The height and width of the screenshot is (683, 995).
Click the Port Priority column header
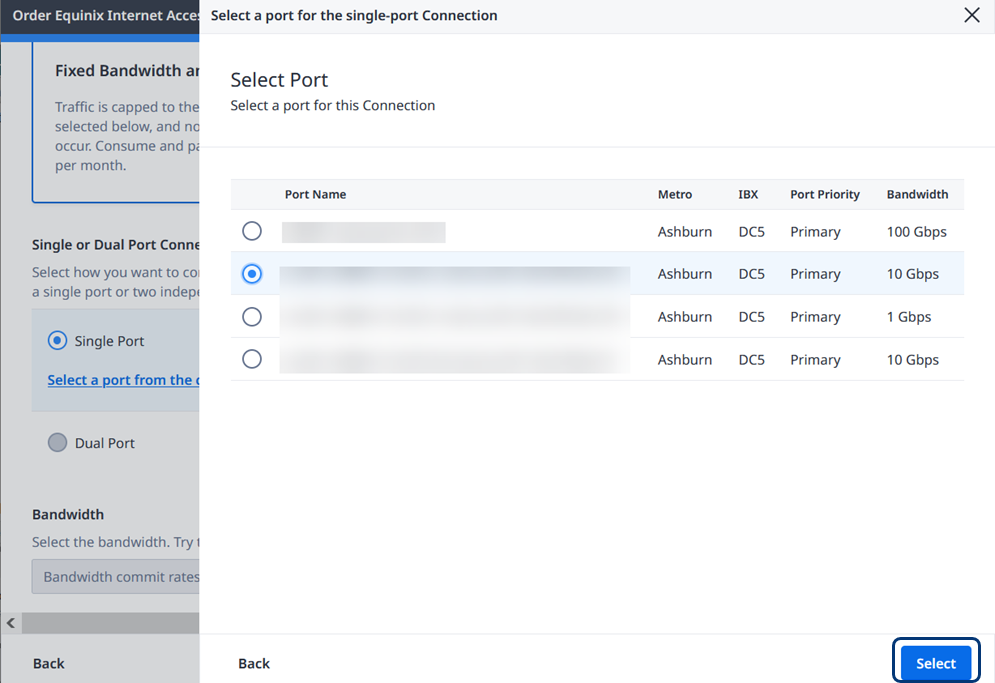click(825, 194)
